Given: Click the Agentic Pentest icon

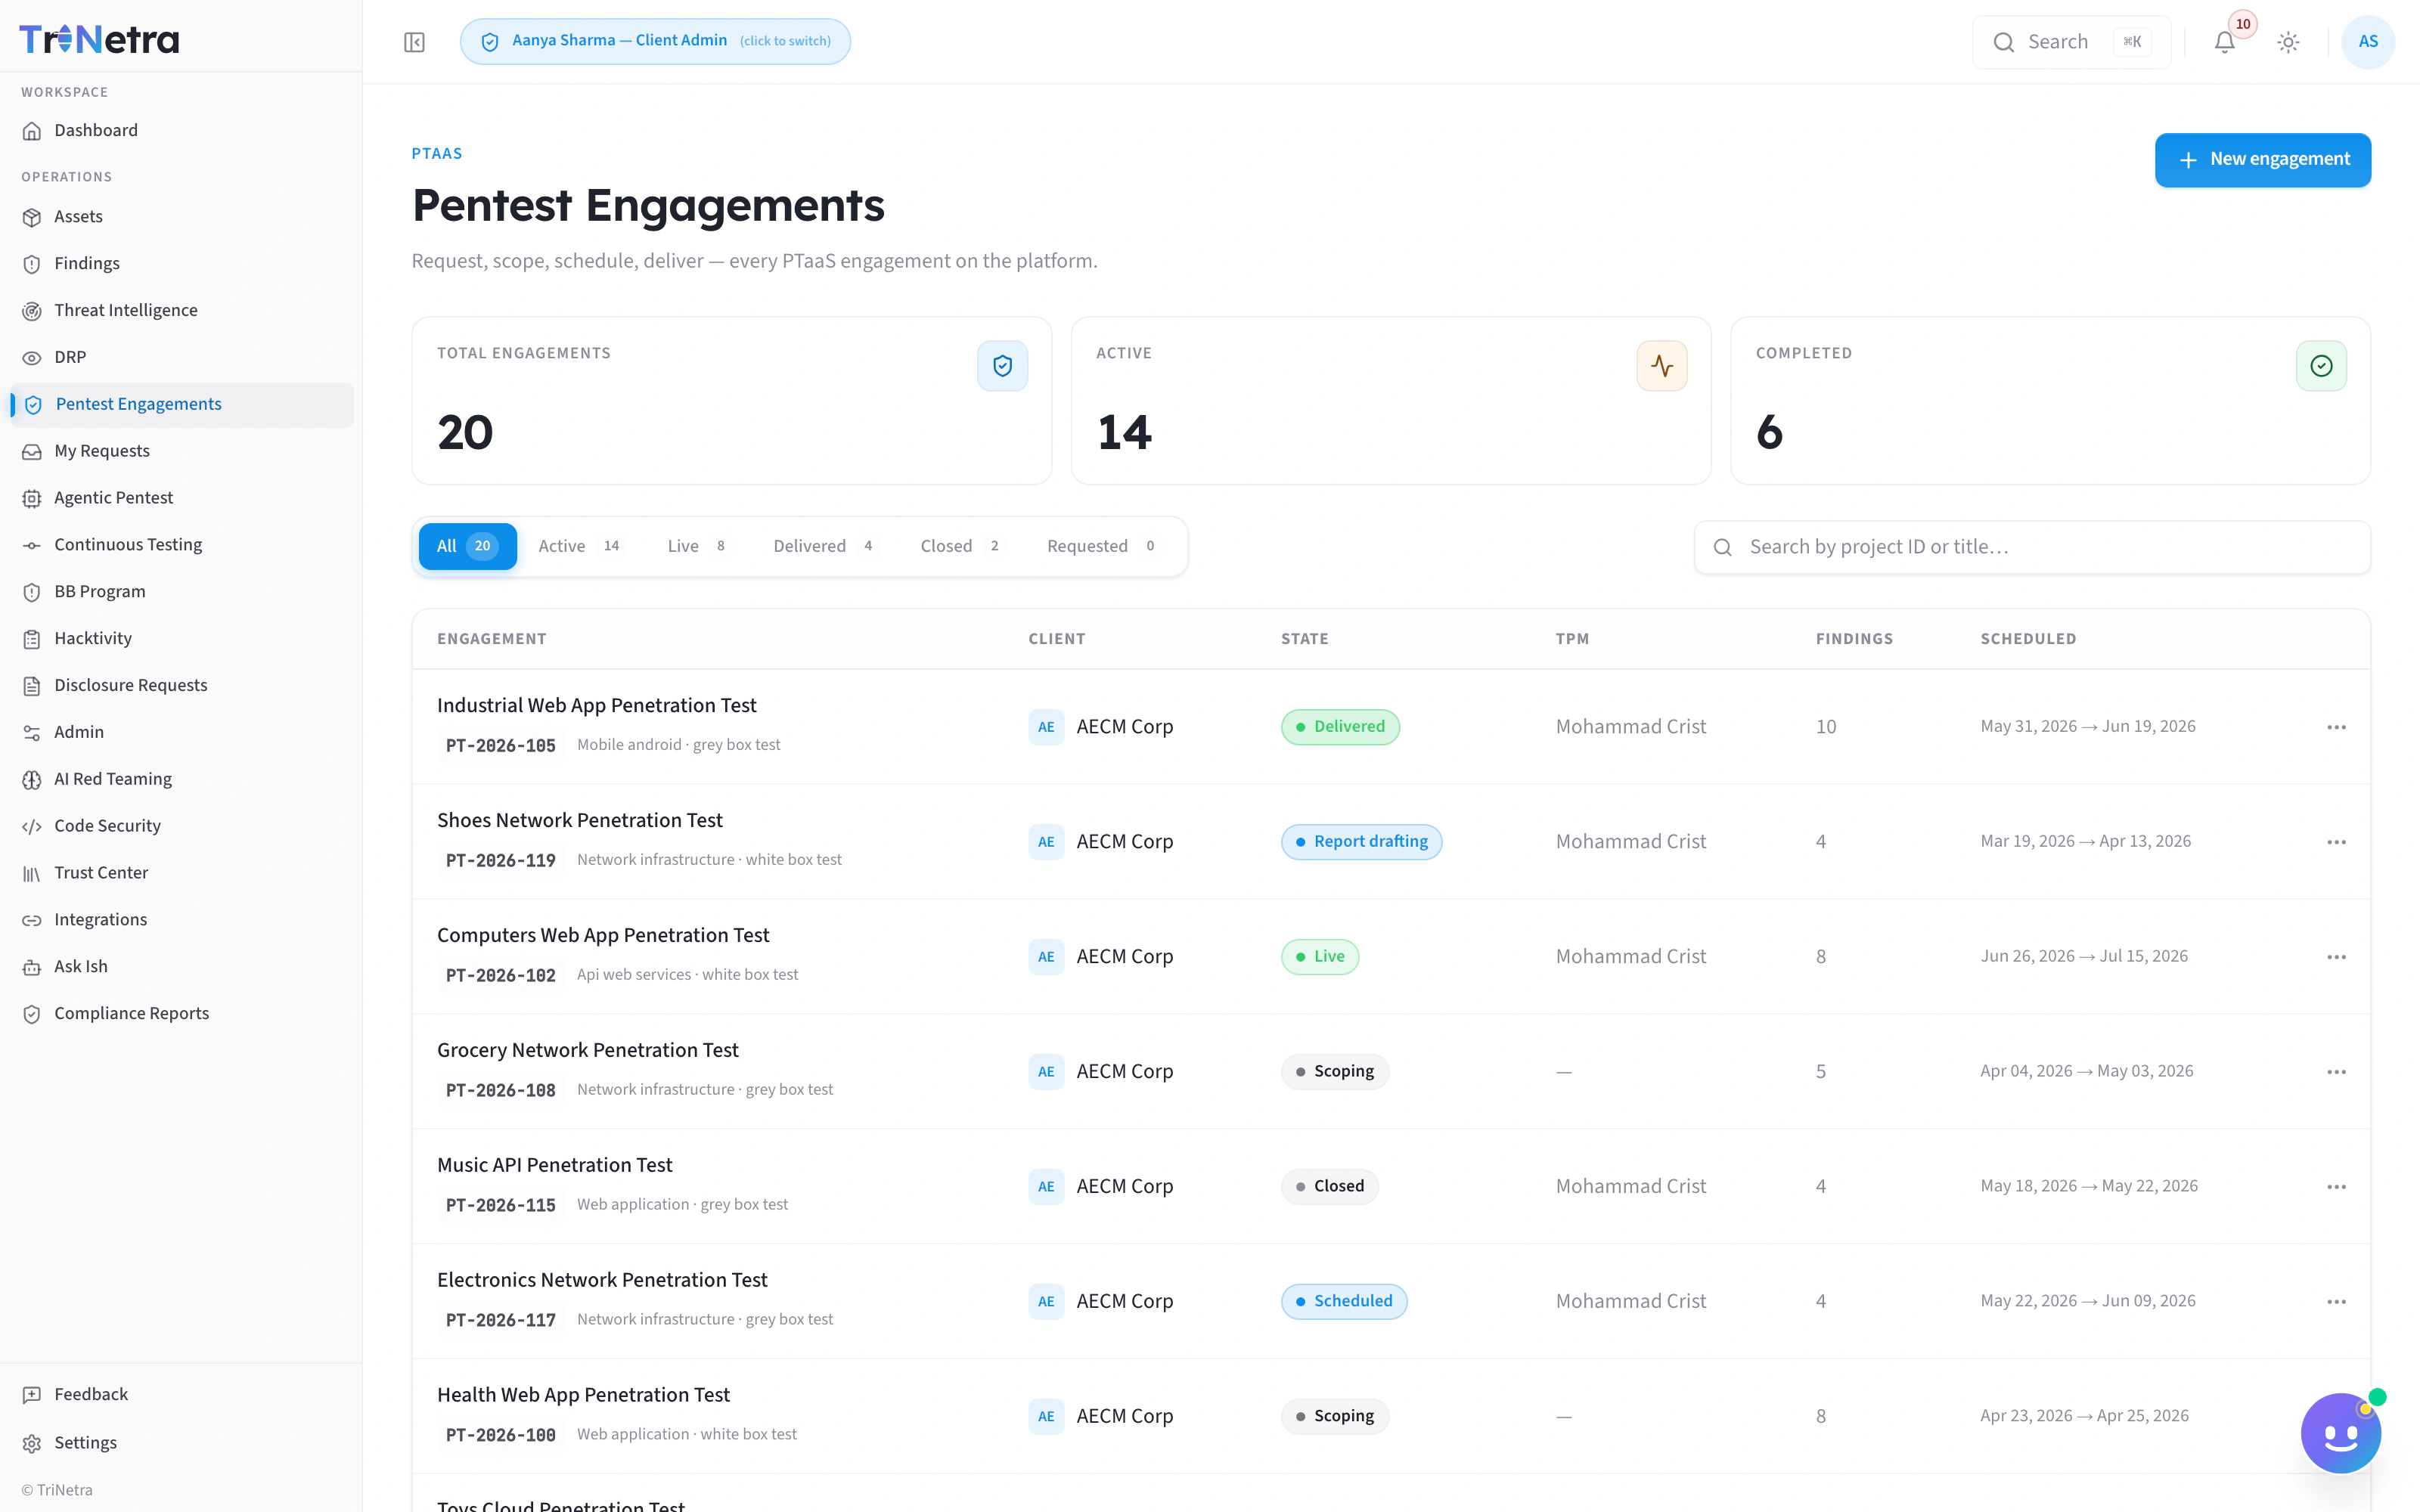Looking at the screenshot, I should 32,499.
